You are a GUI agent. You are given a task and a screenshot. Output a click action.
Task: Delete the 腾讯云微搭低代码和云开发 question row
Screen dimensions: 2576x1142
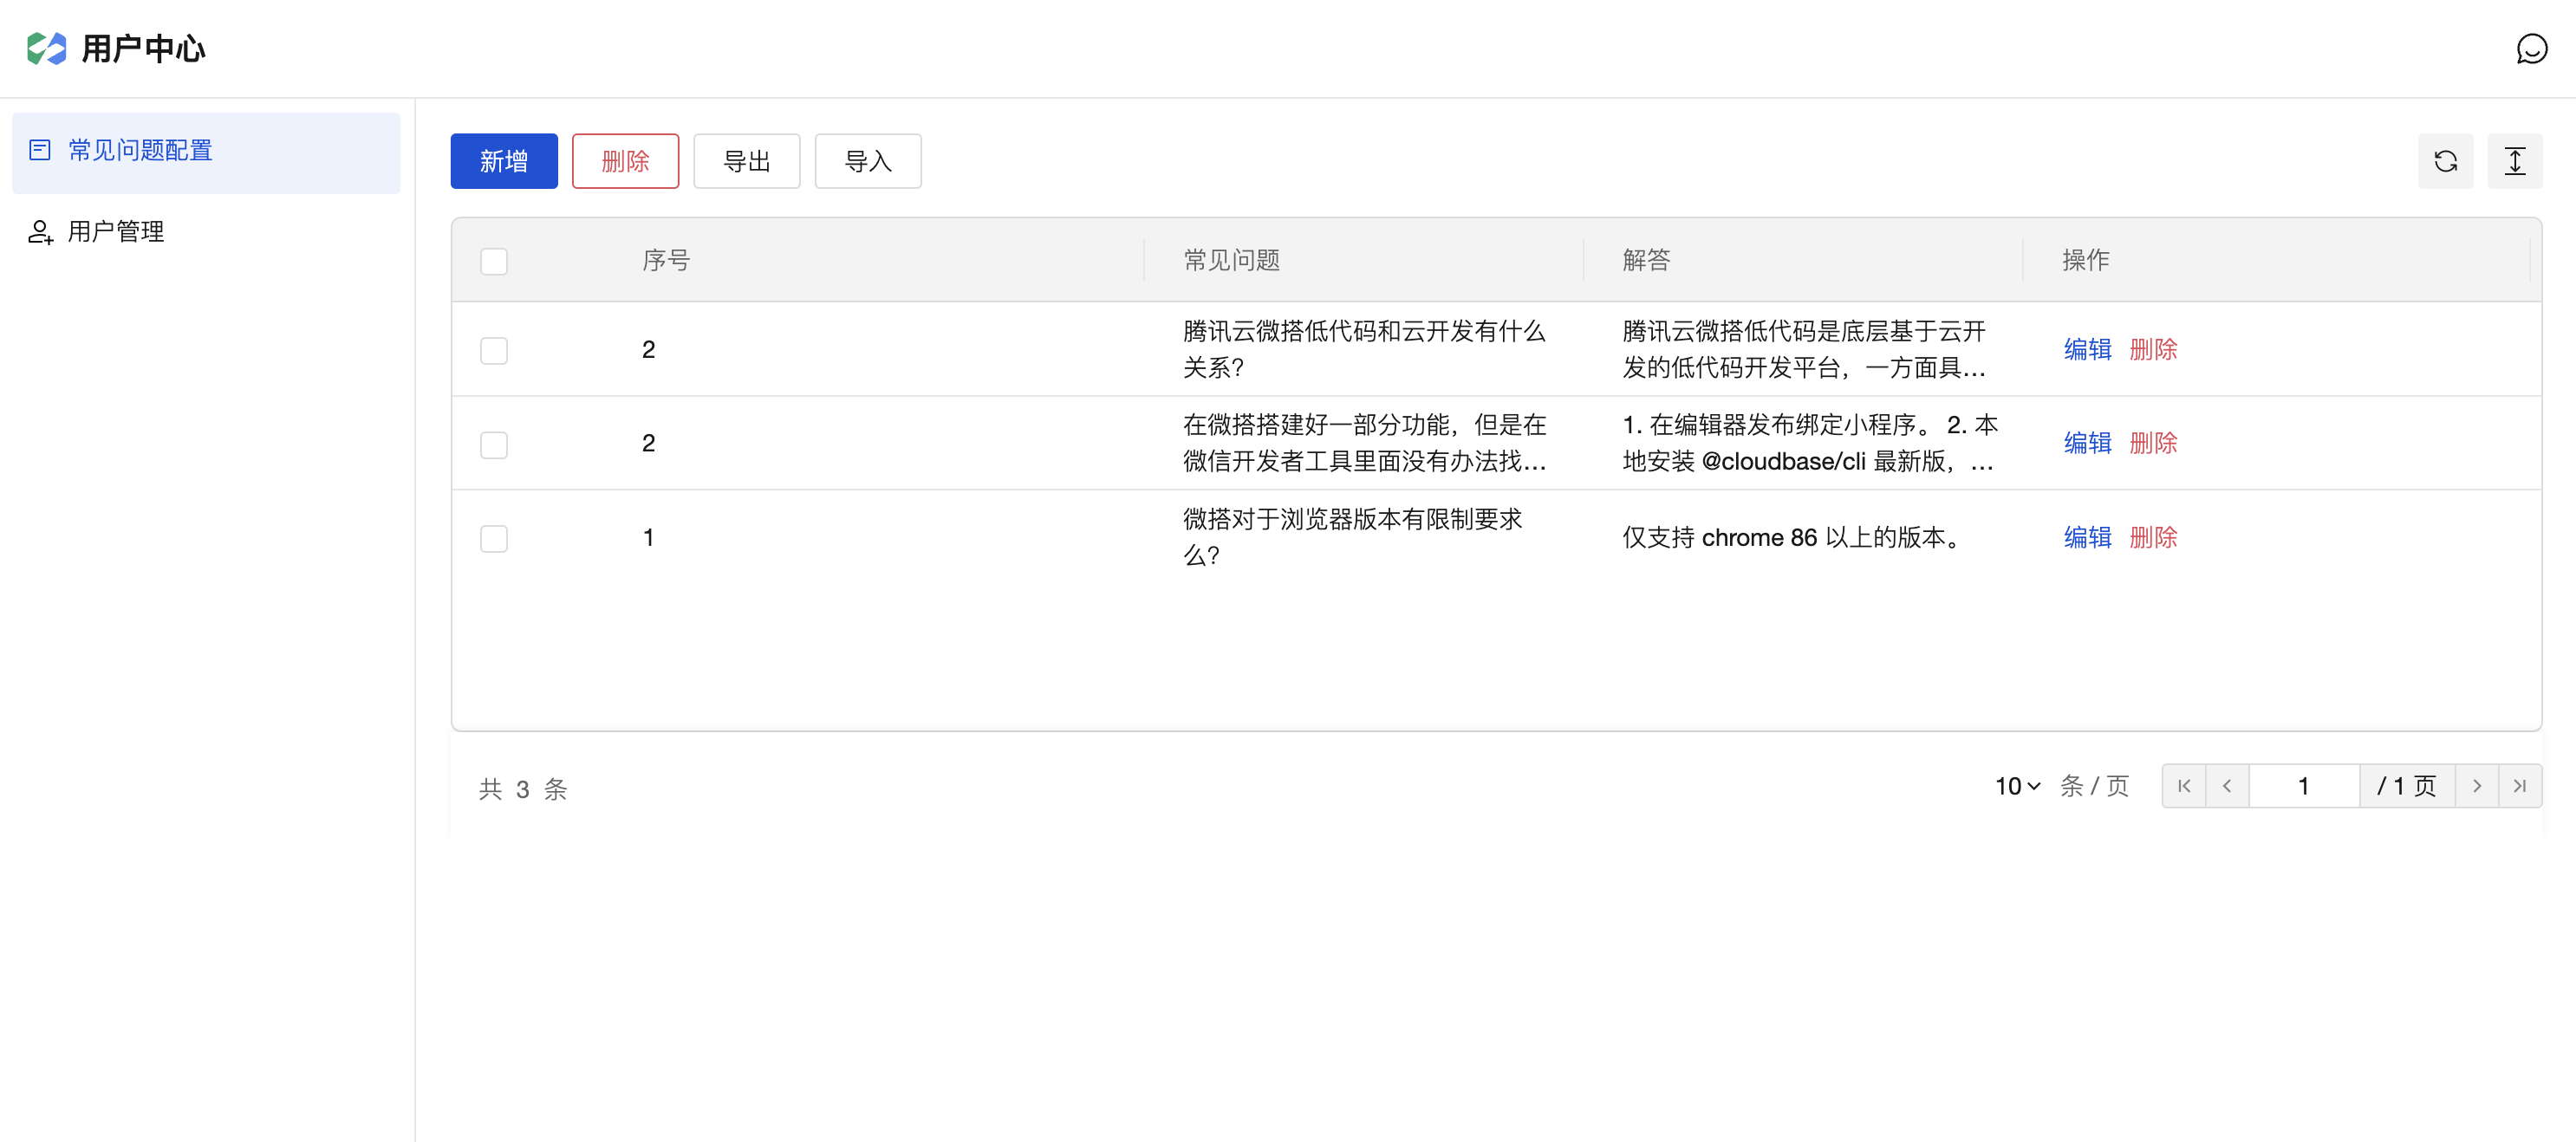click(x=2153, y=349)
